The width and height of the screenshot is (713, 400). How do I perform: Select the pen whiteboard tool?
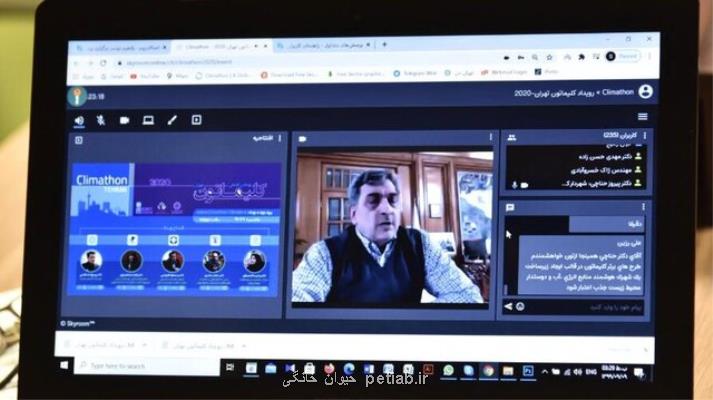click(172, 120)
